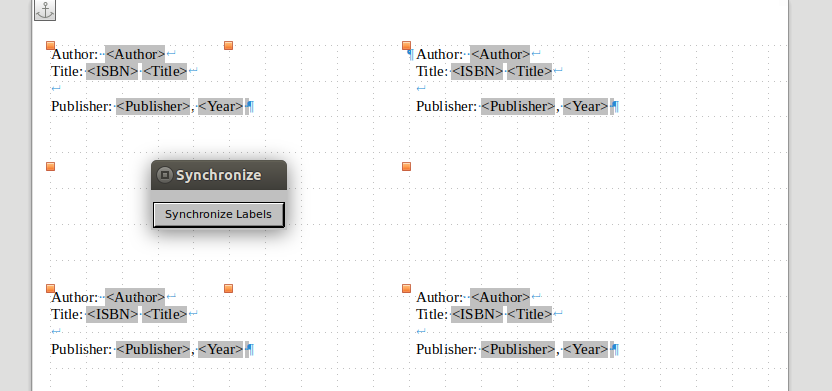This screenshot has width=832, height=391.
Task: Click the anchor icon at page top
Action: [45, 10]
